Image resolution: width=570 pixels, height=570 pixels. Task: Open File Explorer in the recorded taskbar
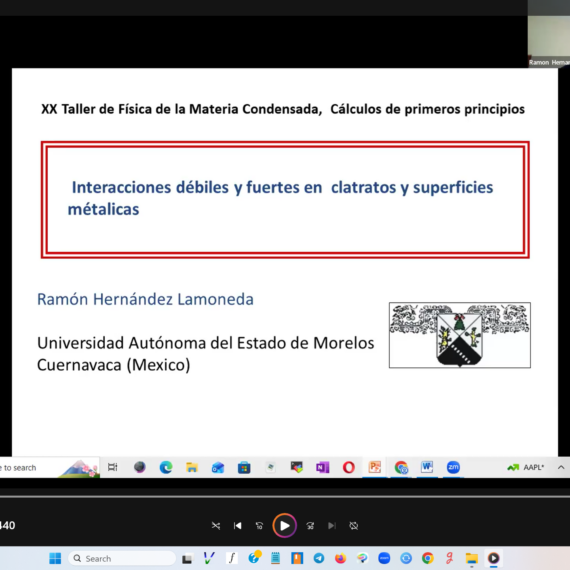click(192, 467)
